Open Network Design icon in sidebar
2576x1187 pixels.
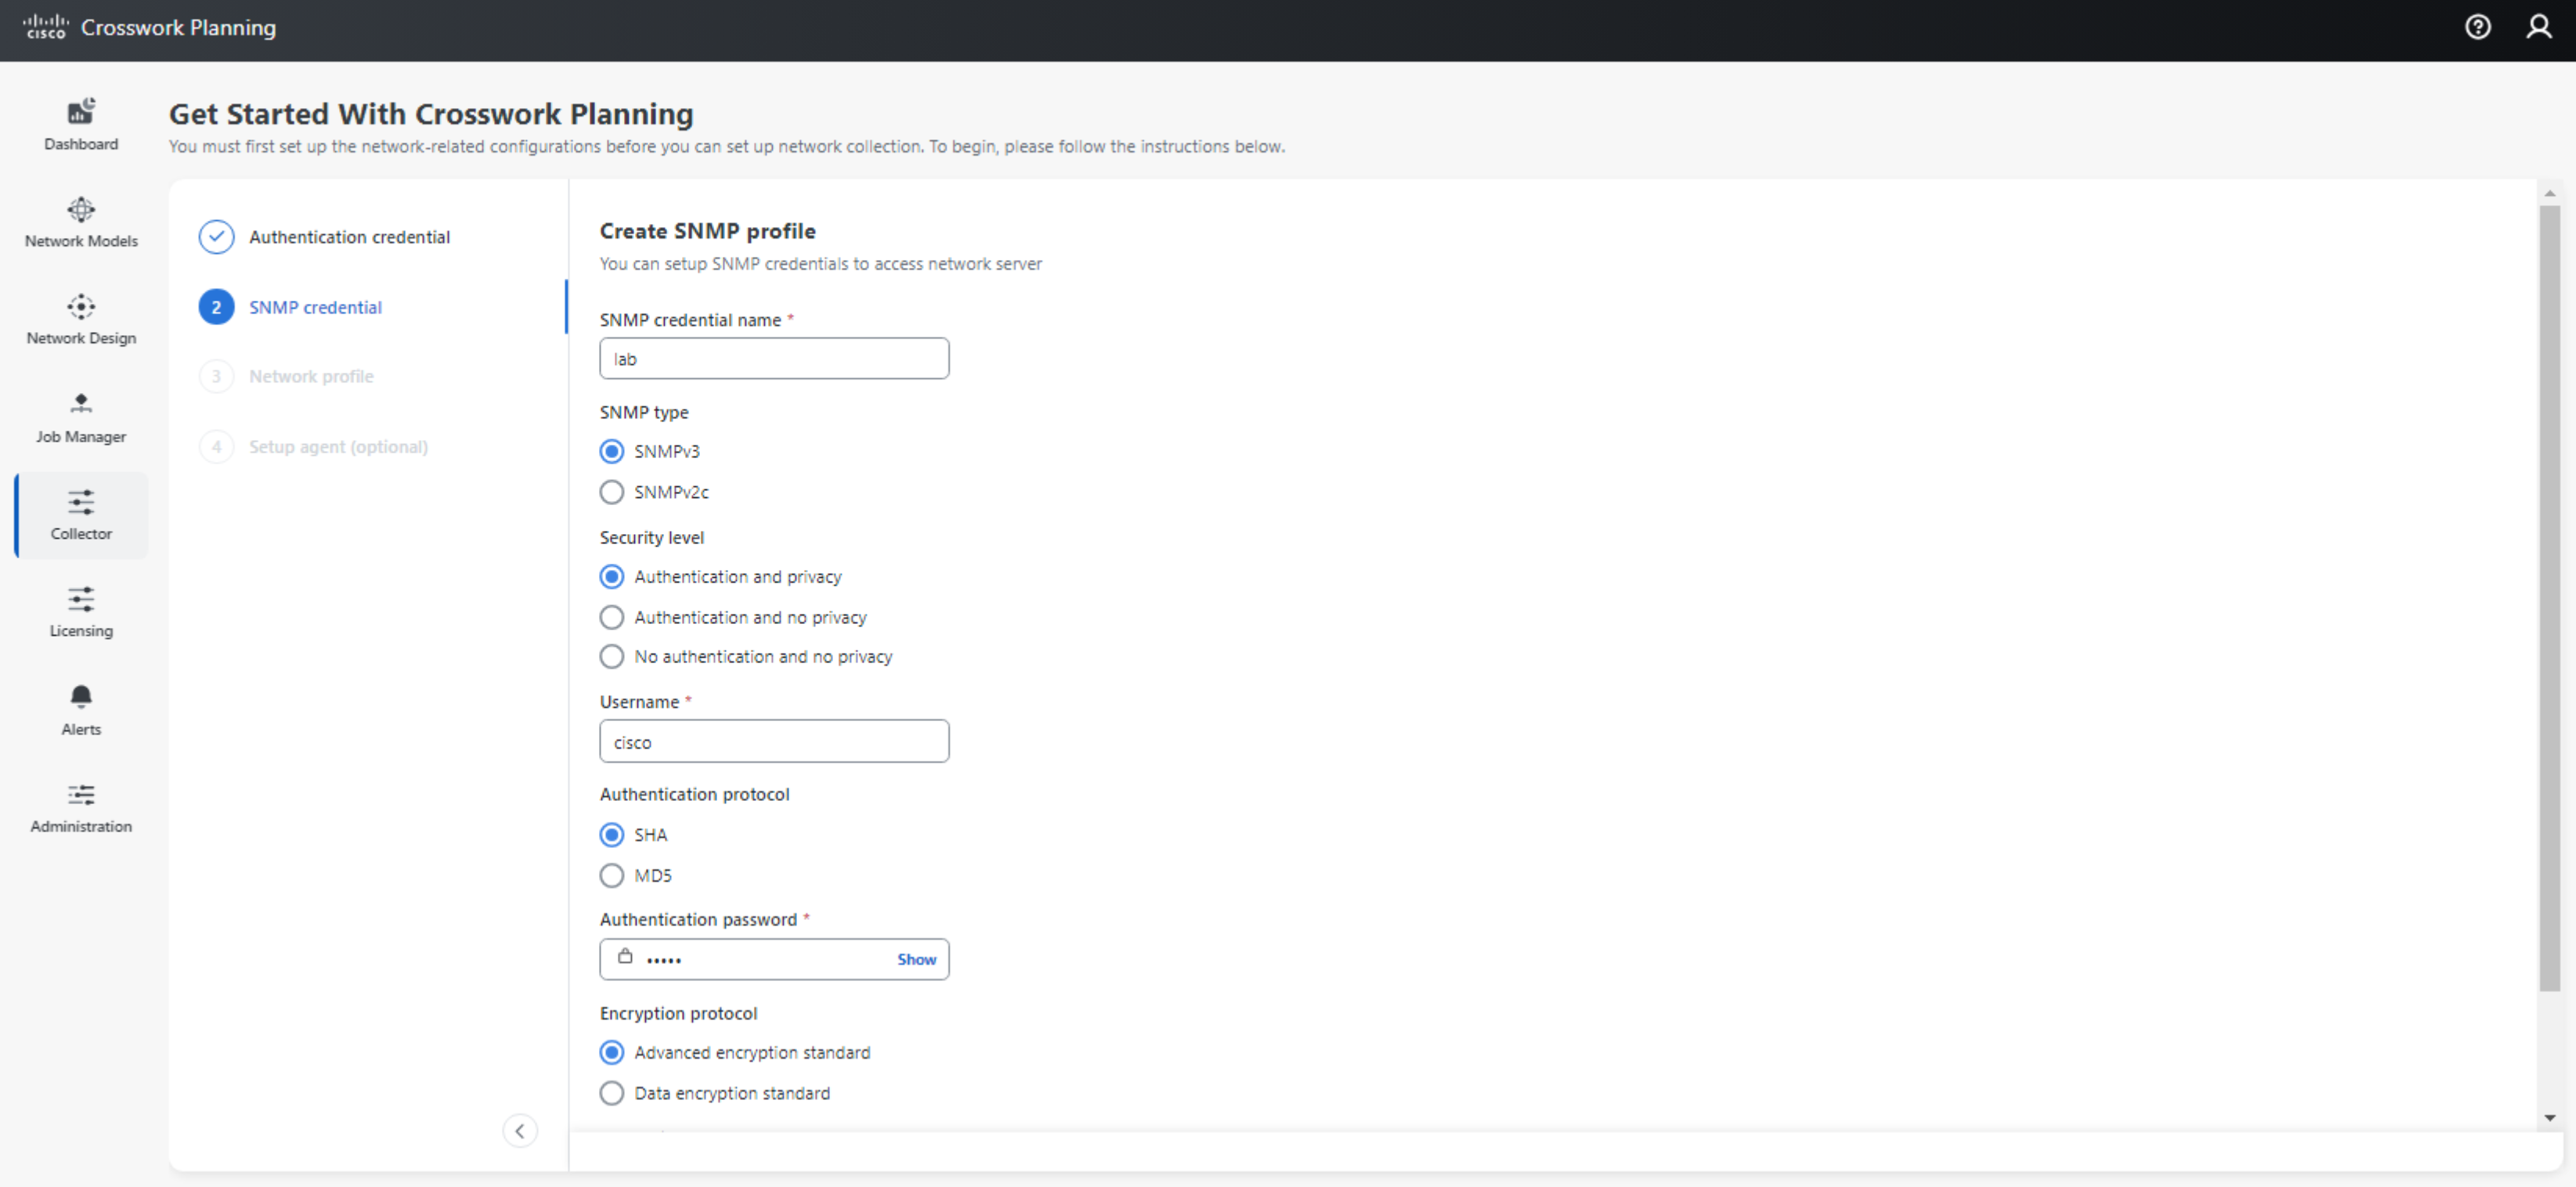point(81,306)
